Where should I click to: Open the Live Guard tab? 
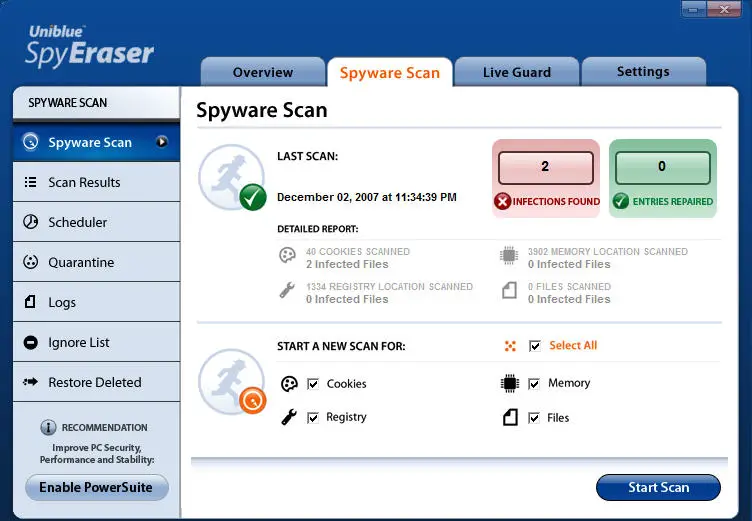pyautogui.click(x=517, y=72)
